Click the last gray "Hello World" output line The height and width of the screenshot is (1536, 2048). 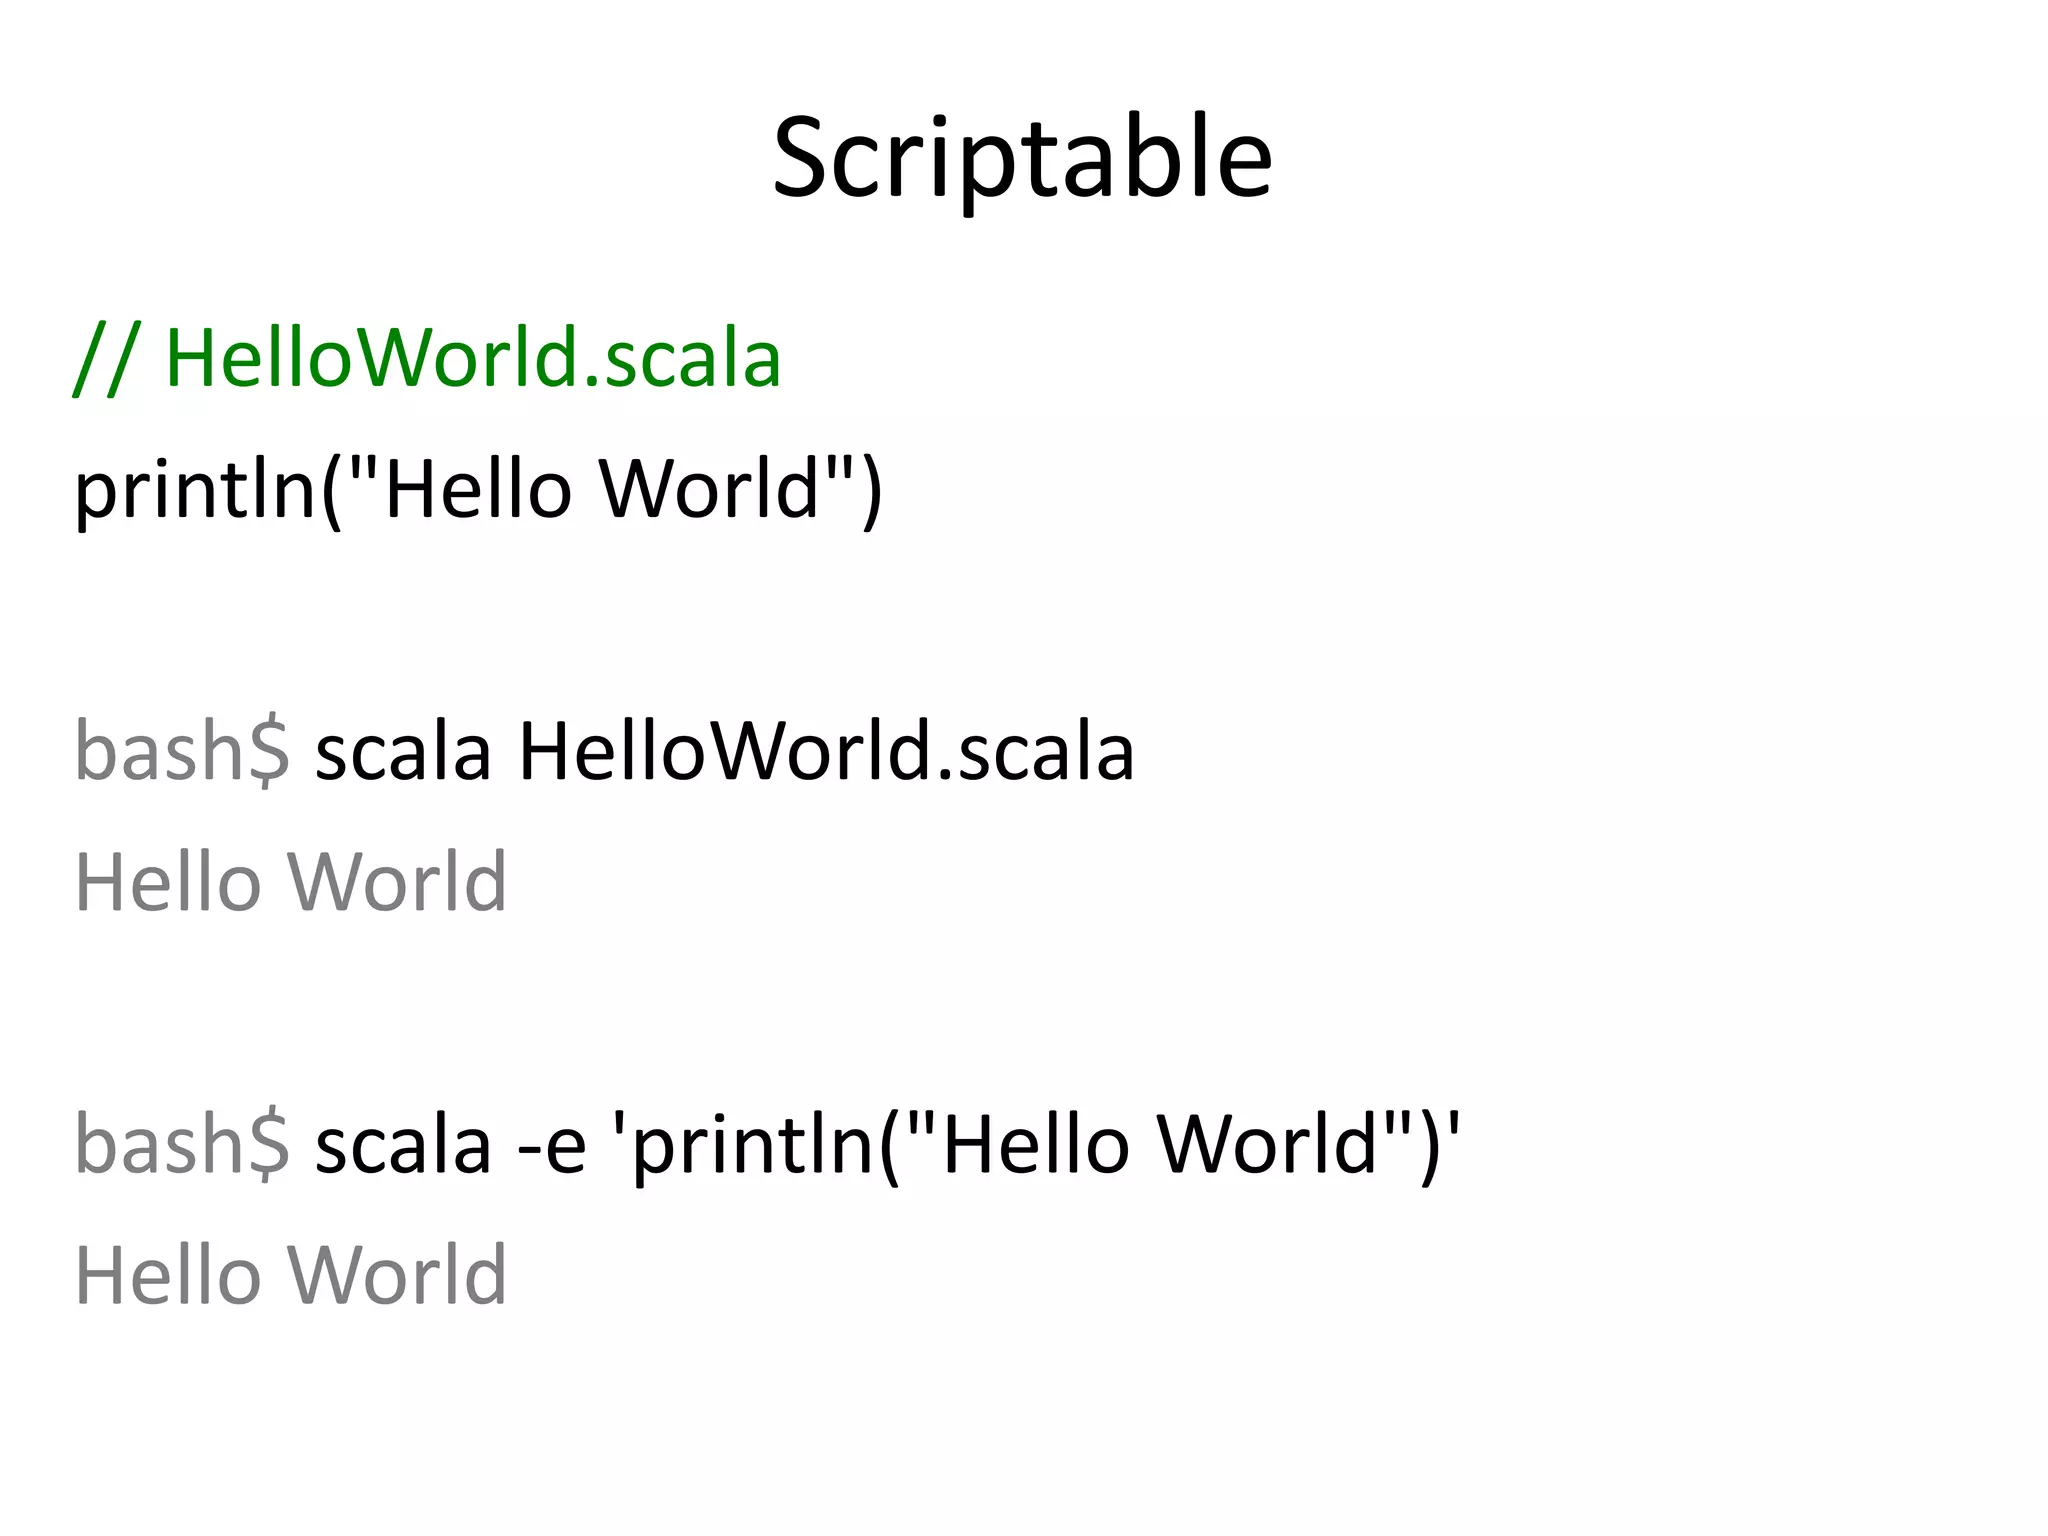291,1276
